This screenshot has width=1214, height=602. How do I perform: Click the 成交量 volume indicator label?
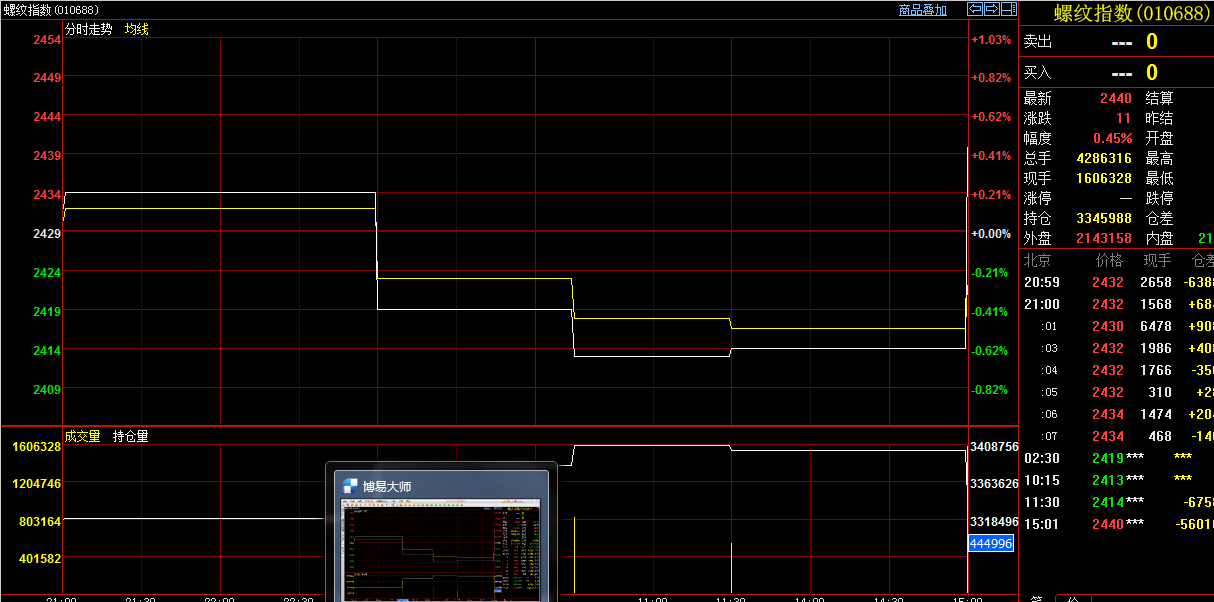pyautogui.click(x=82, y=436)
